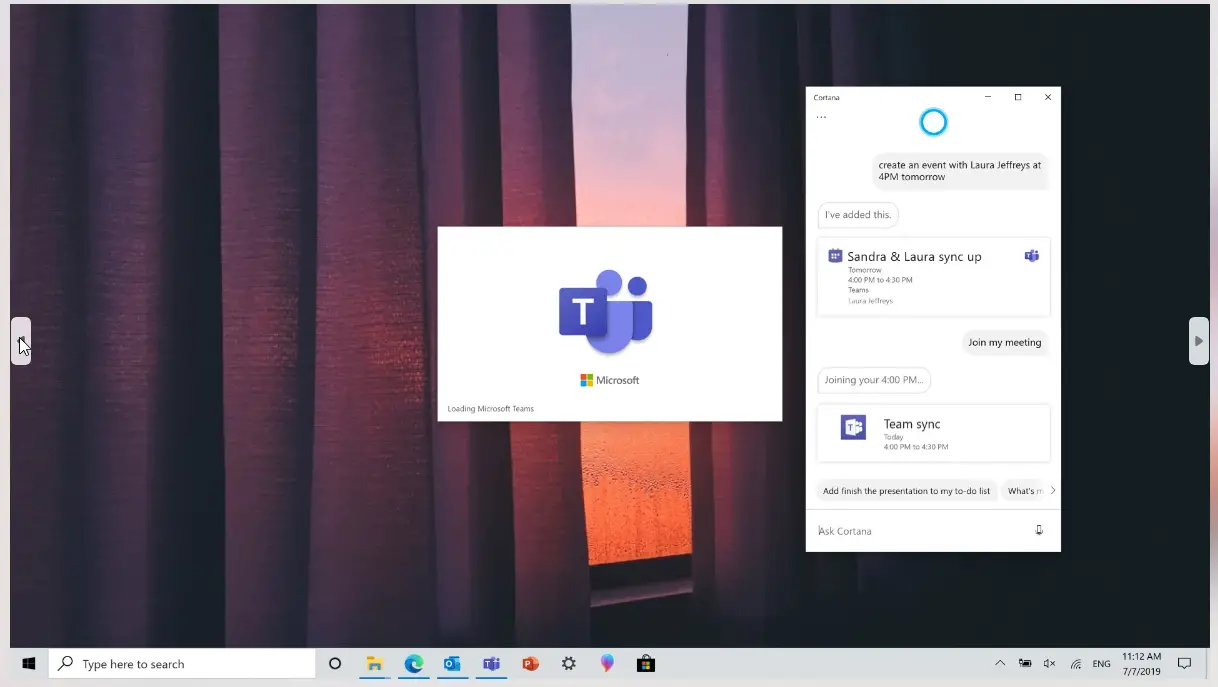Expand more Cortana suggestions with the chevron

[1052, 491]
